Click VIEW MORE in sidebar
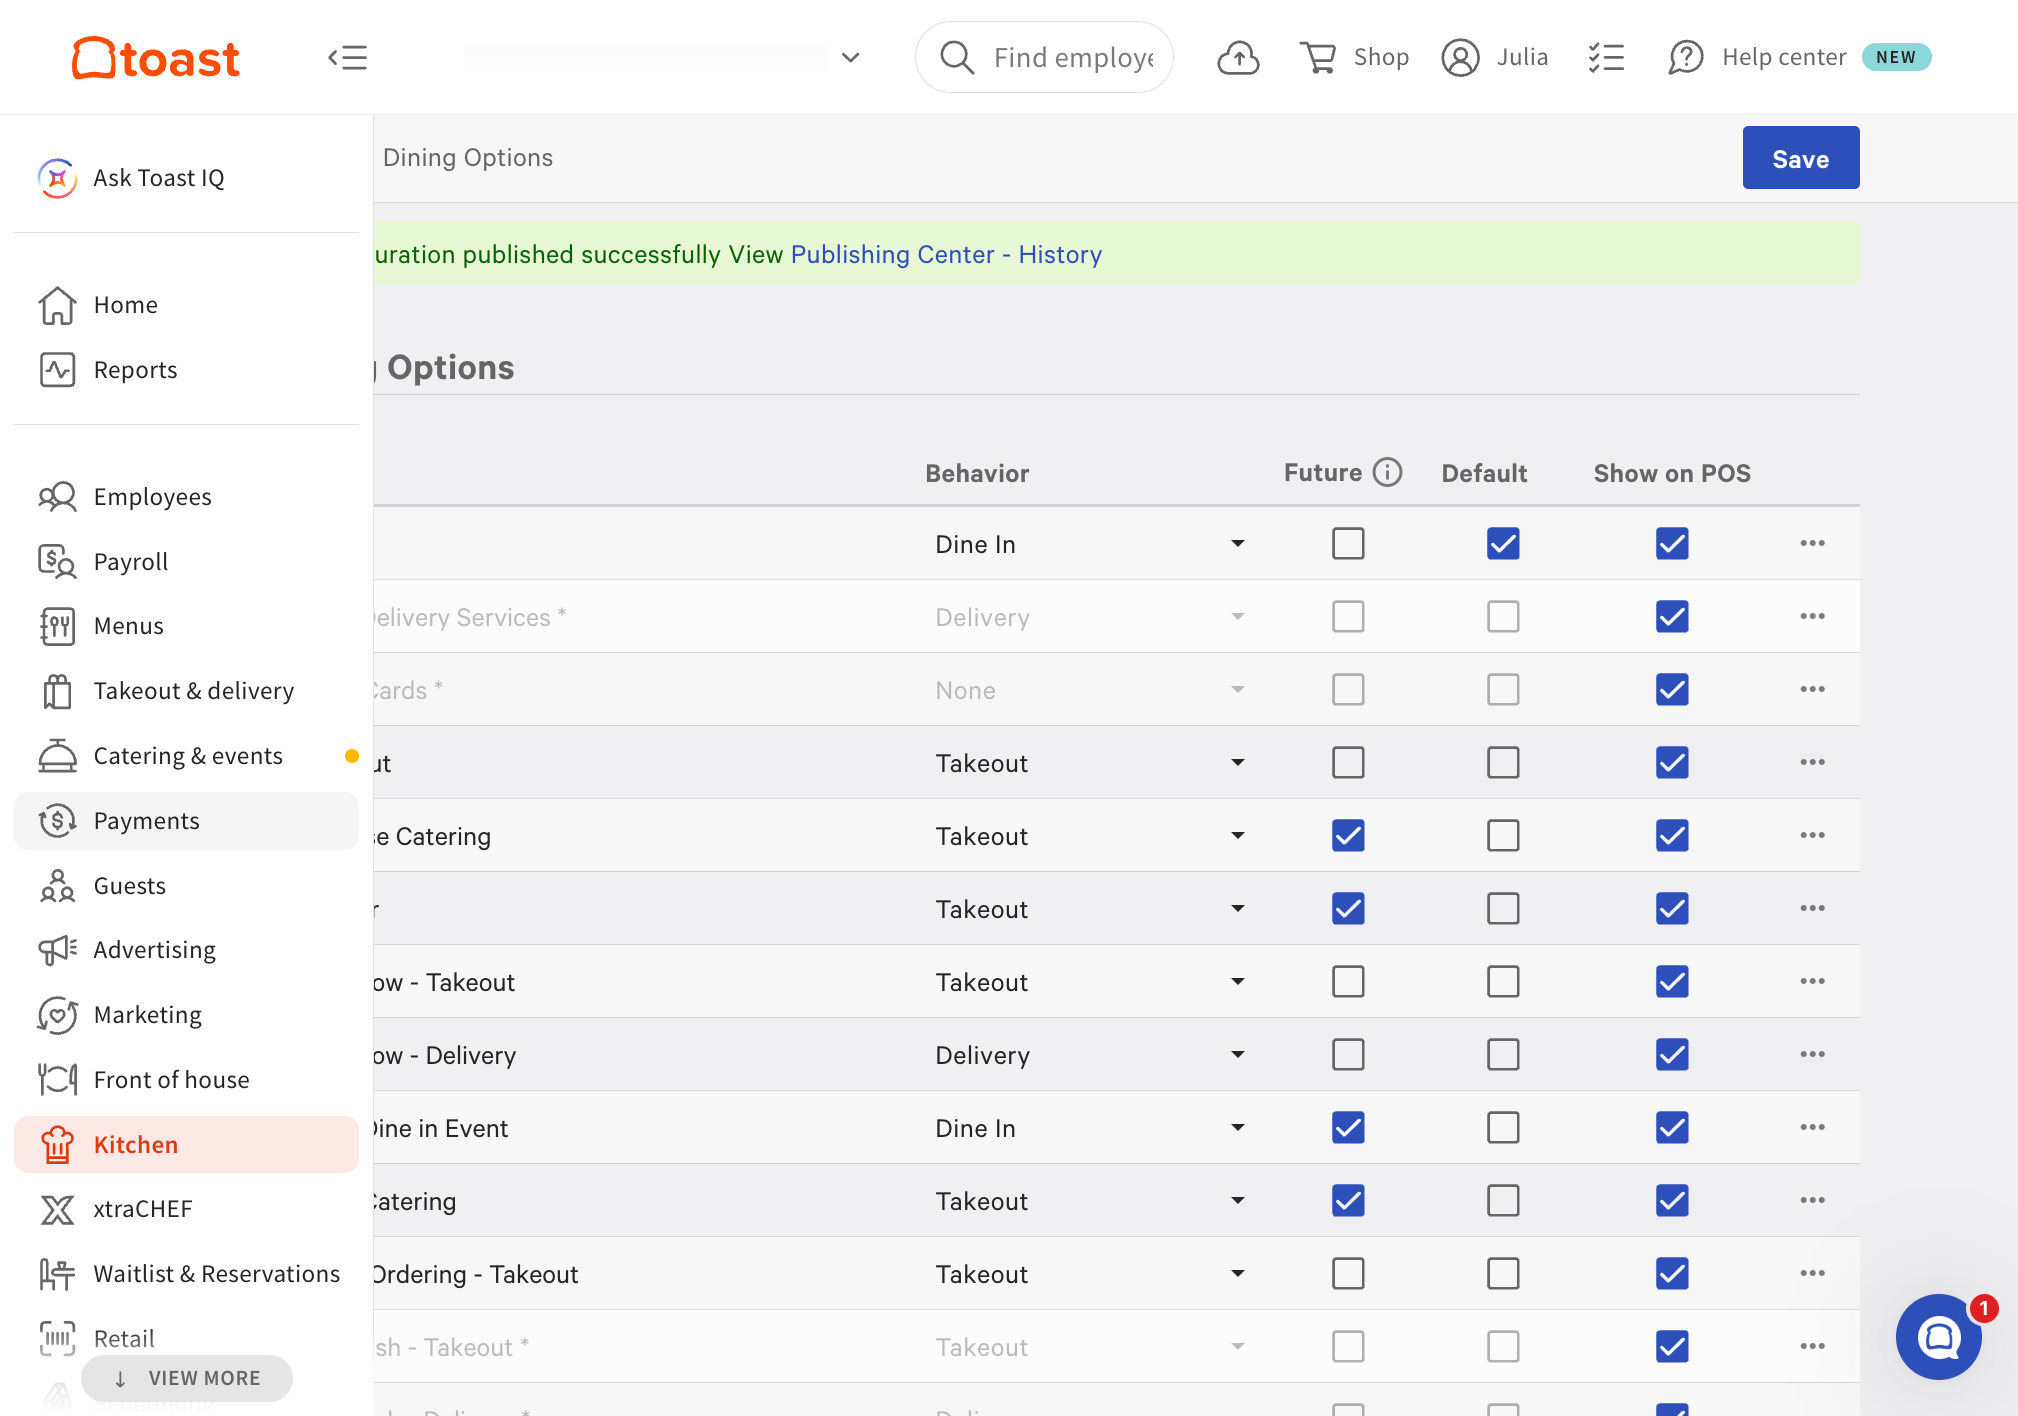 [x=187, y=1378]
